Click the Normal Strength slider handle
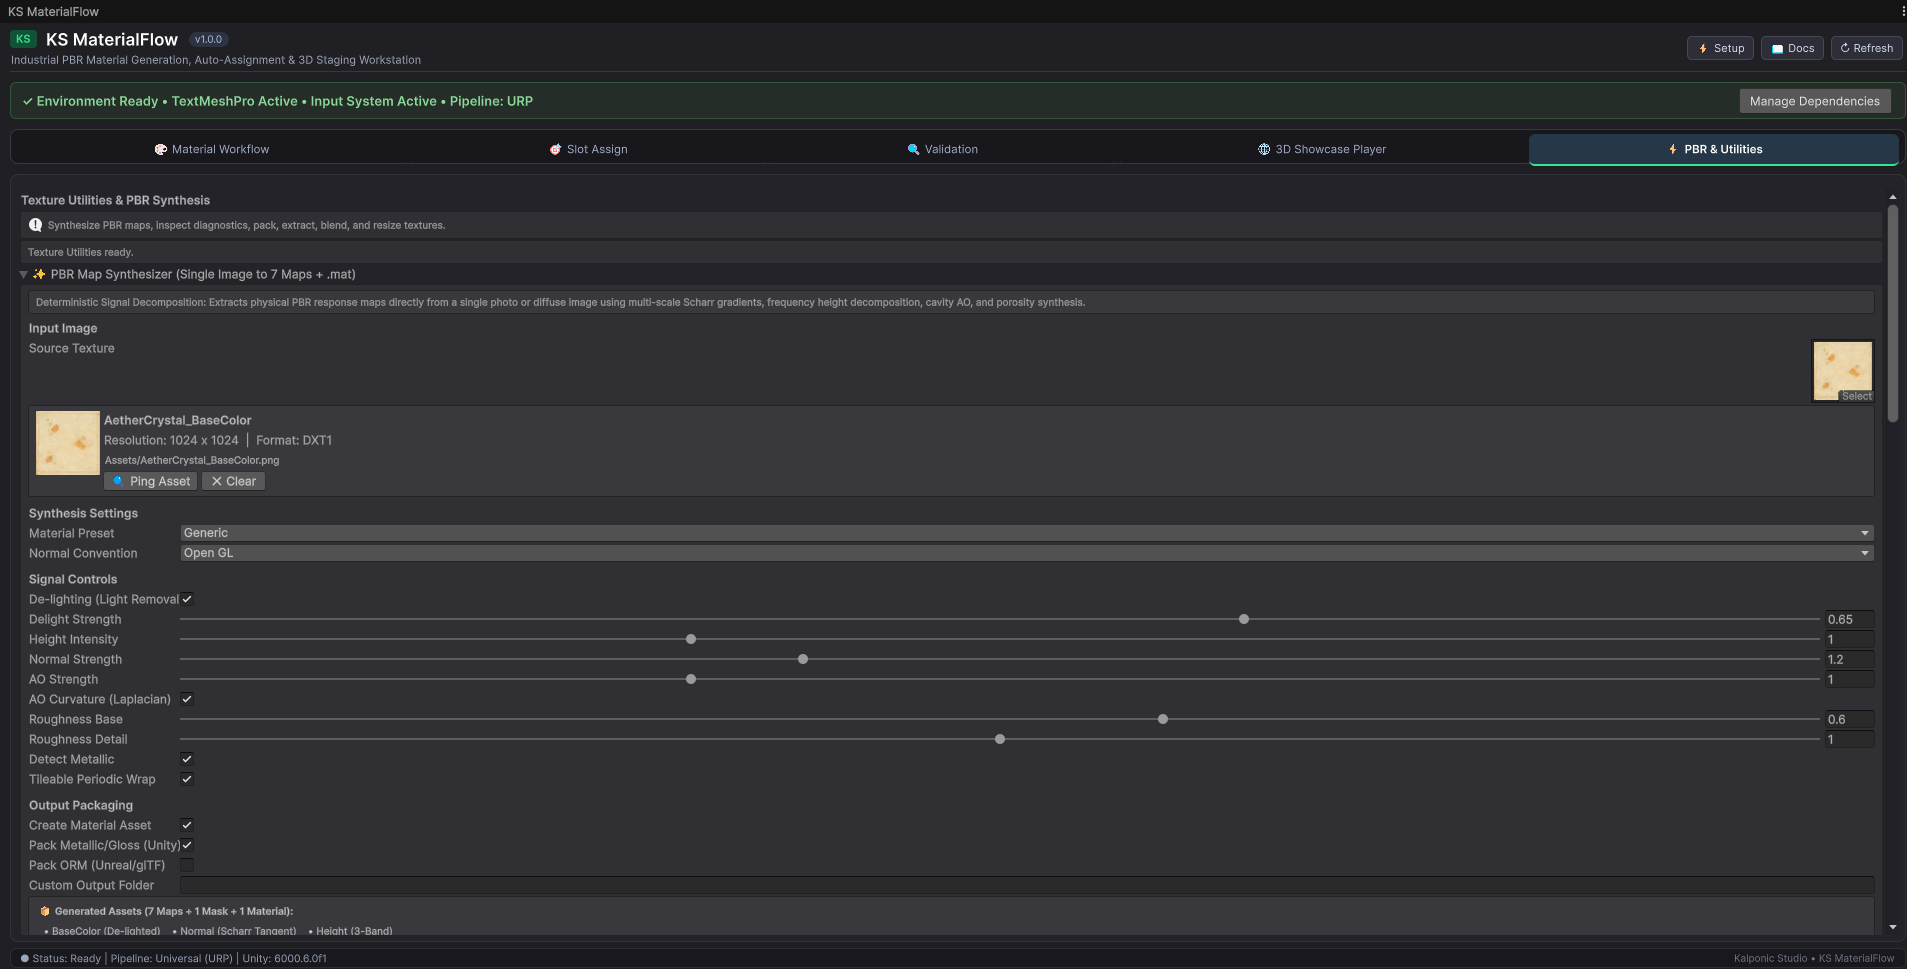This screenshot has height=969, width=1907. (x=803, y=659)
